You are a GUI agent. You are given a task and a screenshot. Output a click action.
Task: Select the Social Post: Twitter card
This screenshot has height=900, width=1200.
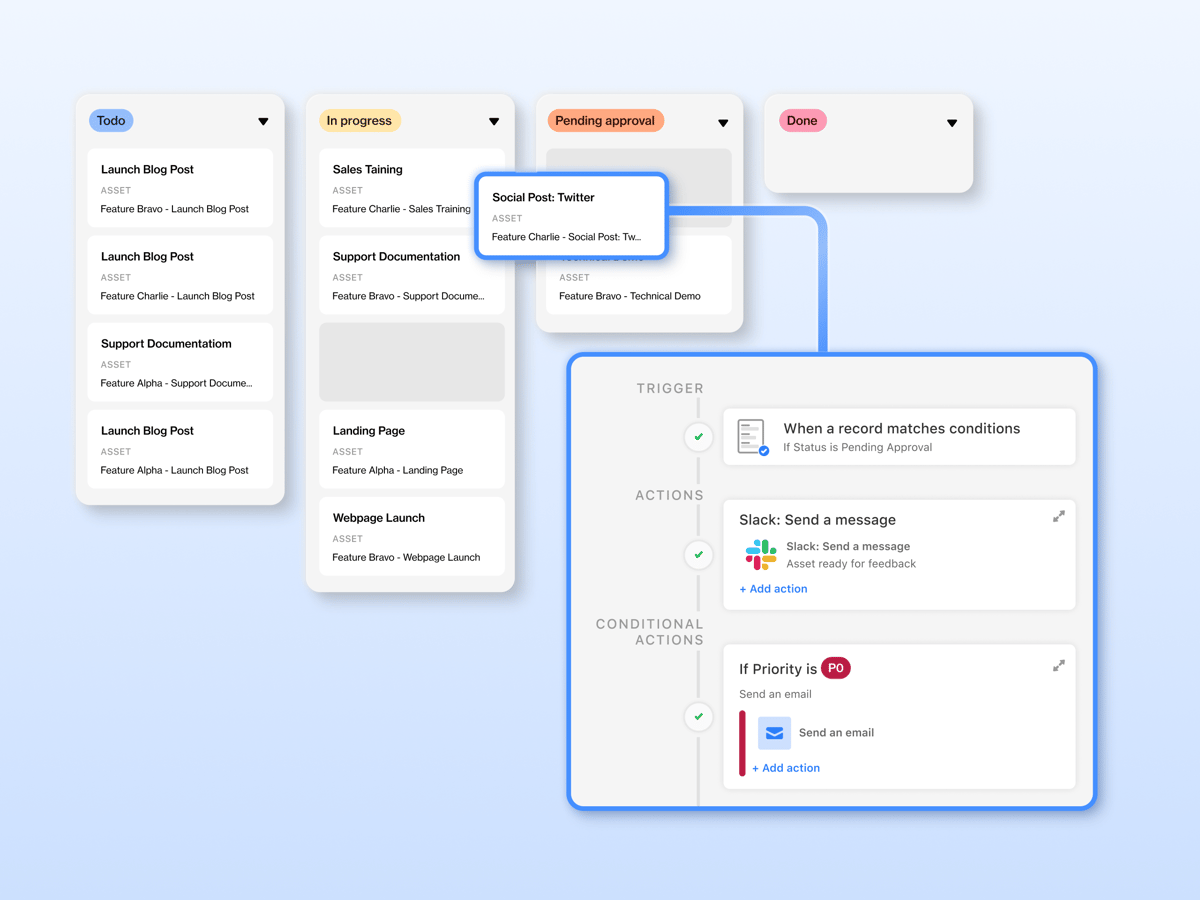pyautogui.click(x=570, y=215)
